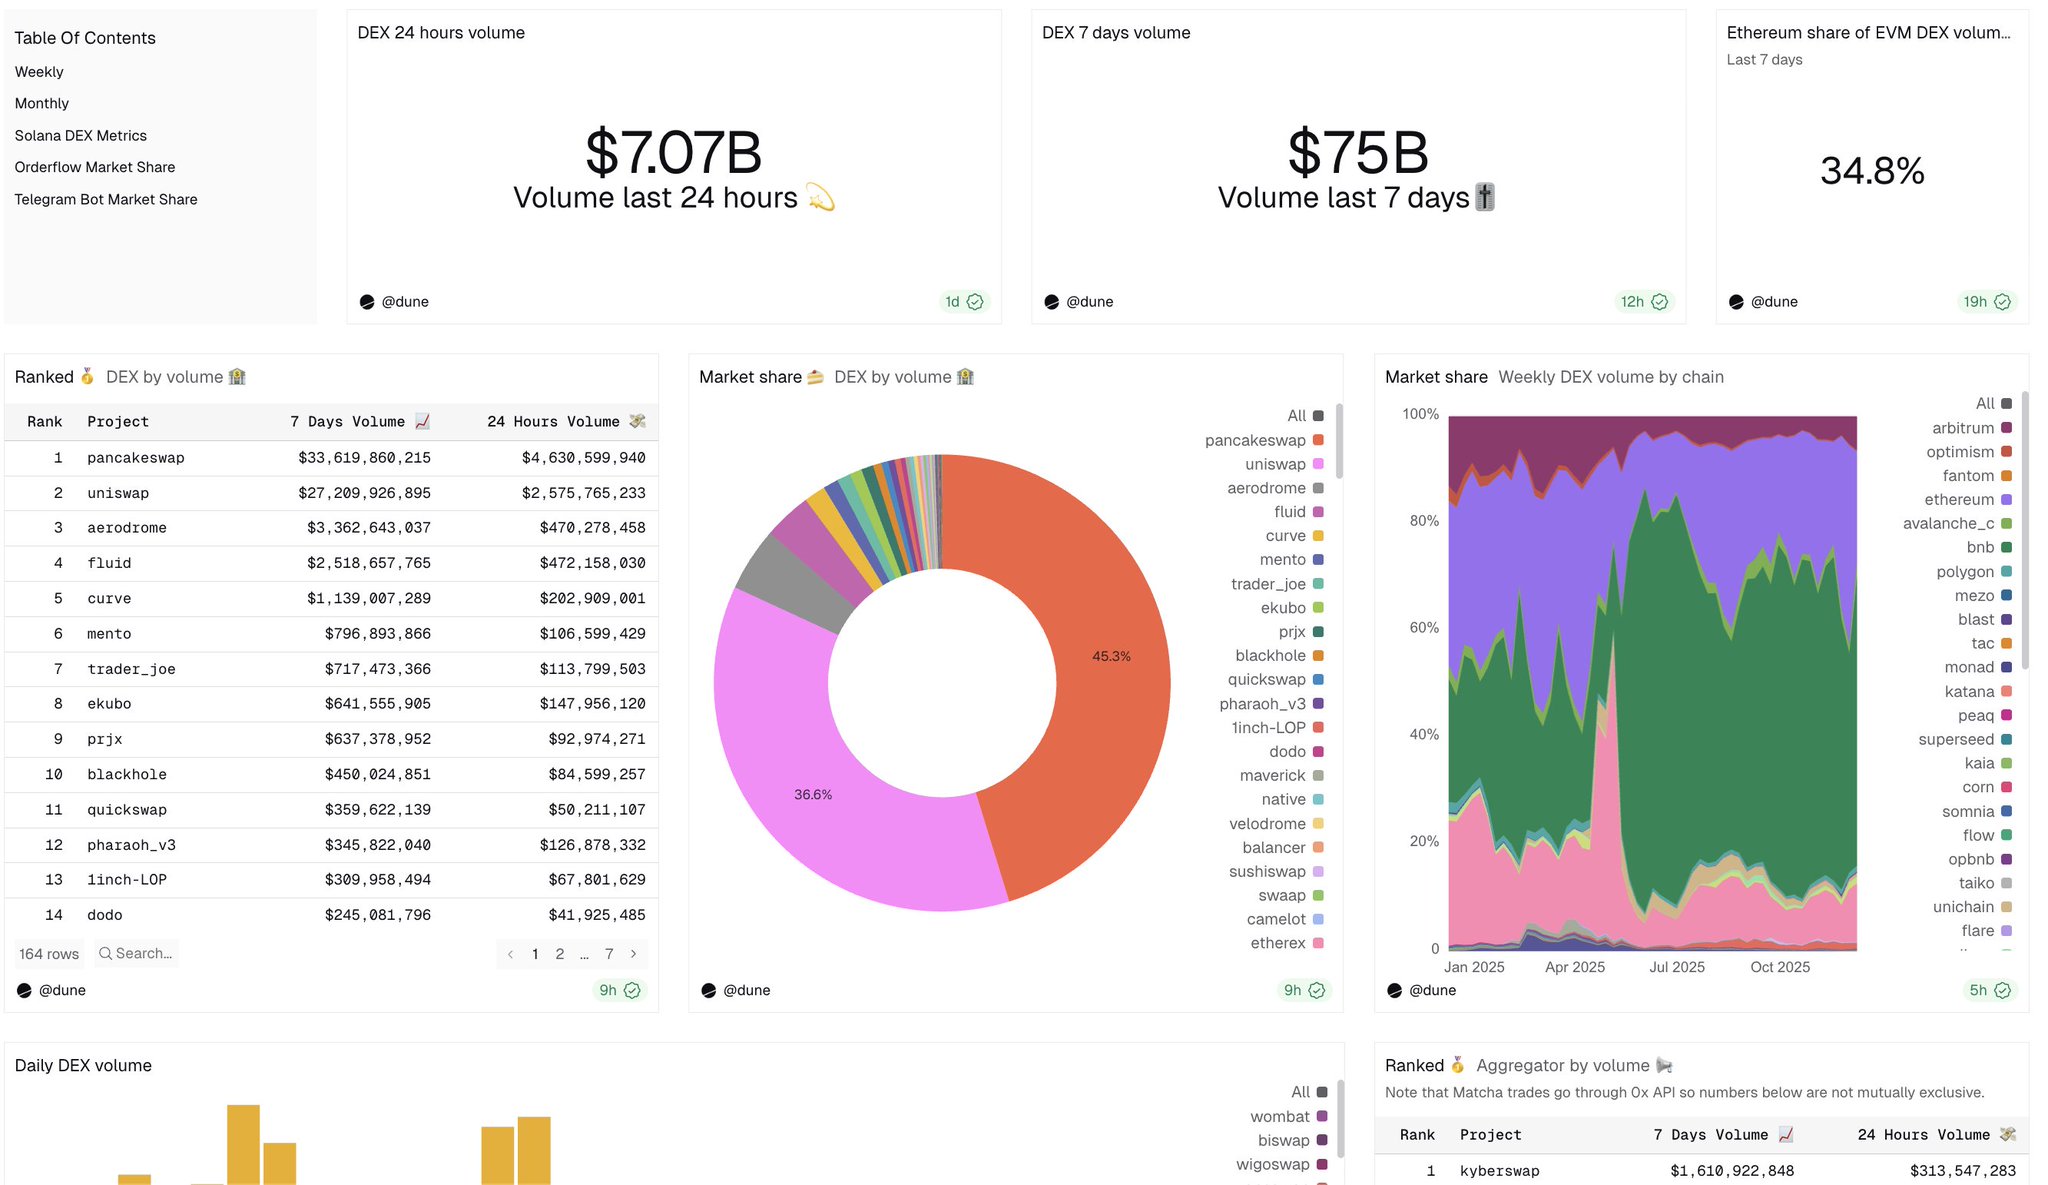Open Solana DEX Metrics in table of contents
Image resolution: width=2048 pixels, height=1185 pixels.
pos(80,135)
